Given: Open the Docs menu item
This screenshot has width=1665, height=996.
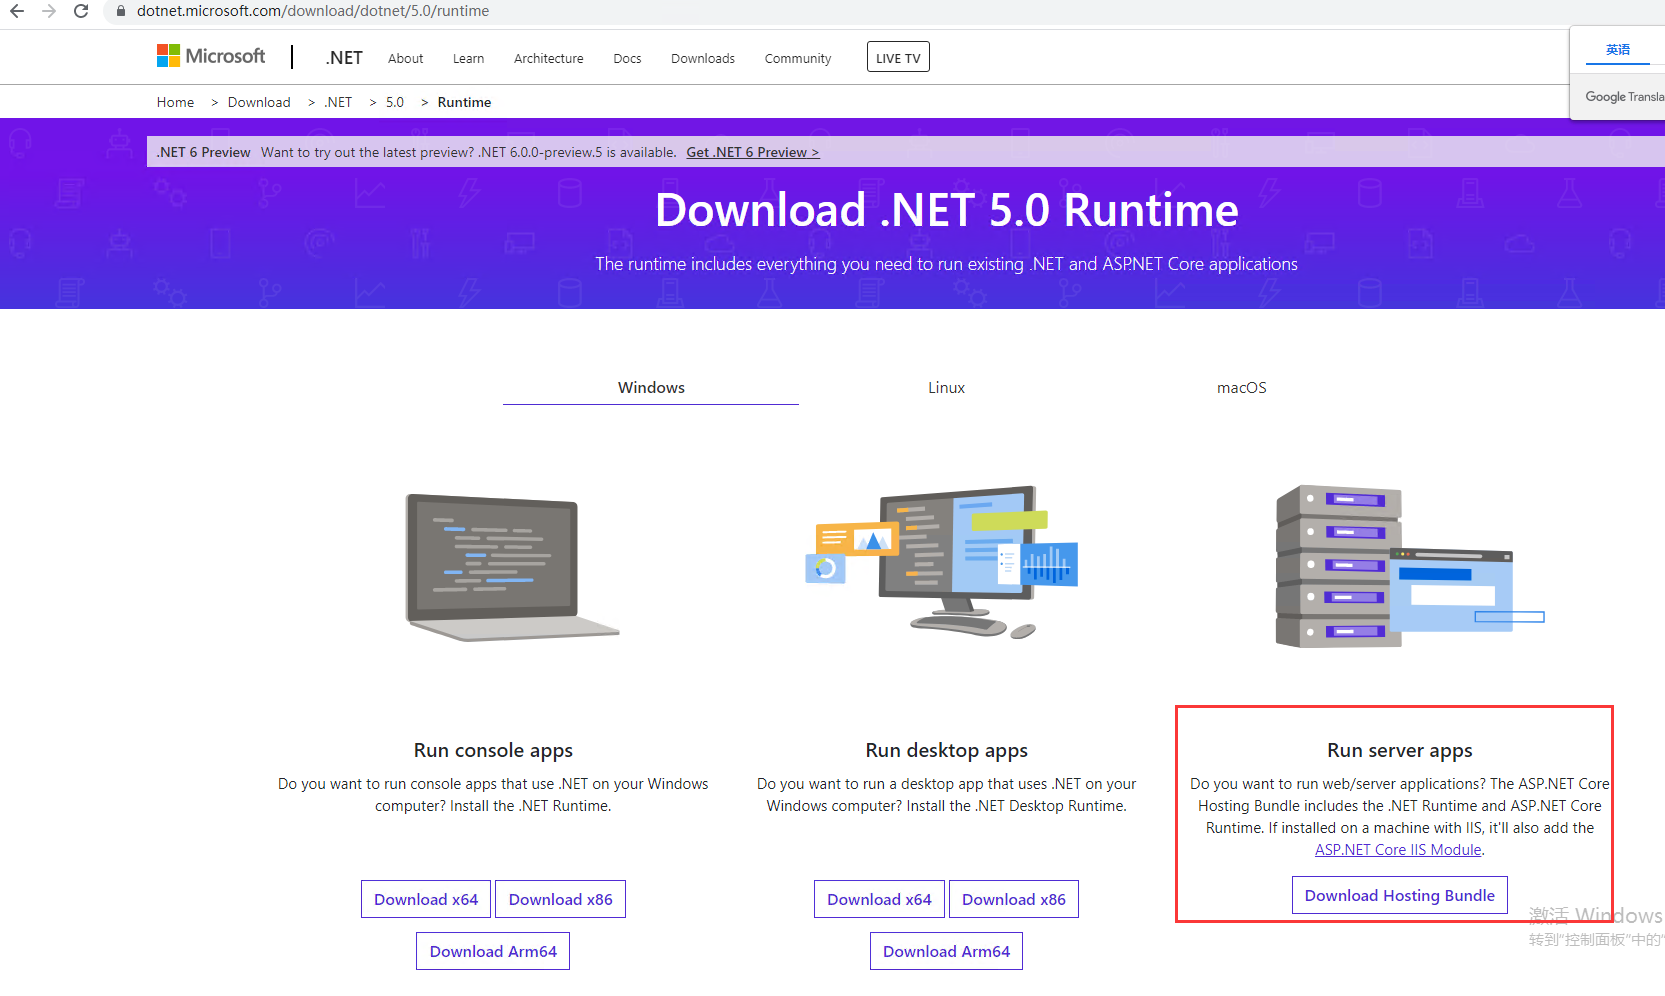Looking at the screenshot, I should 627,59.
